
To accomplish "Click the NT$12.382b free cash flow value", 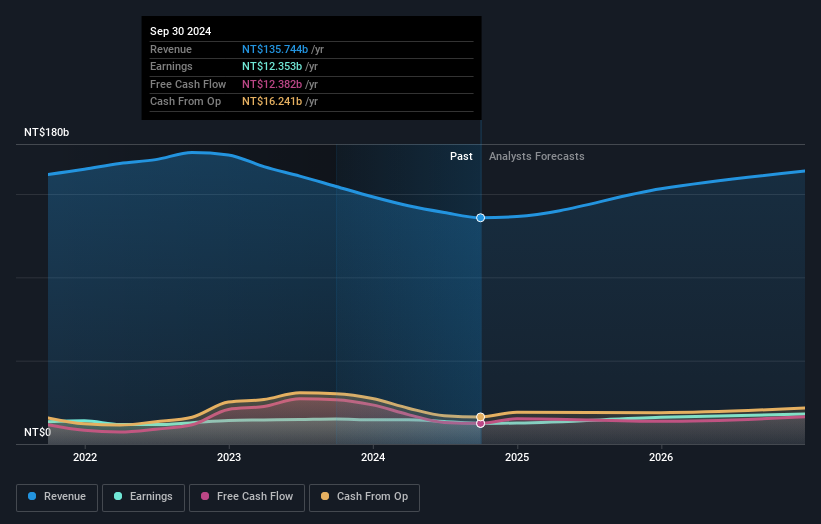I will point(272,84).
